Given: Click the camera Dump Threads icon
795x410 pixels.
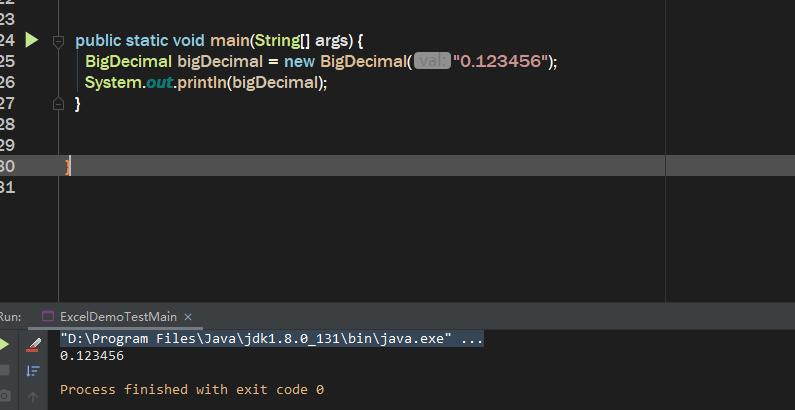Looking at the screenshot, I should pos(4,396).
